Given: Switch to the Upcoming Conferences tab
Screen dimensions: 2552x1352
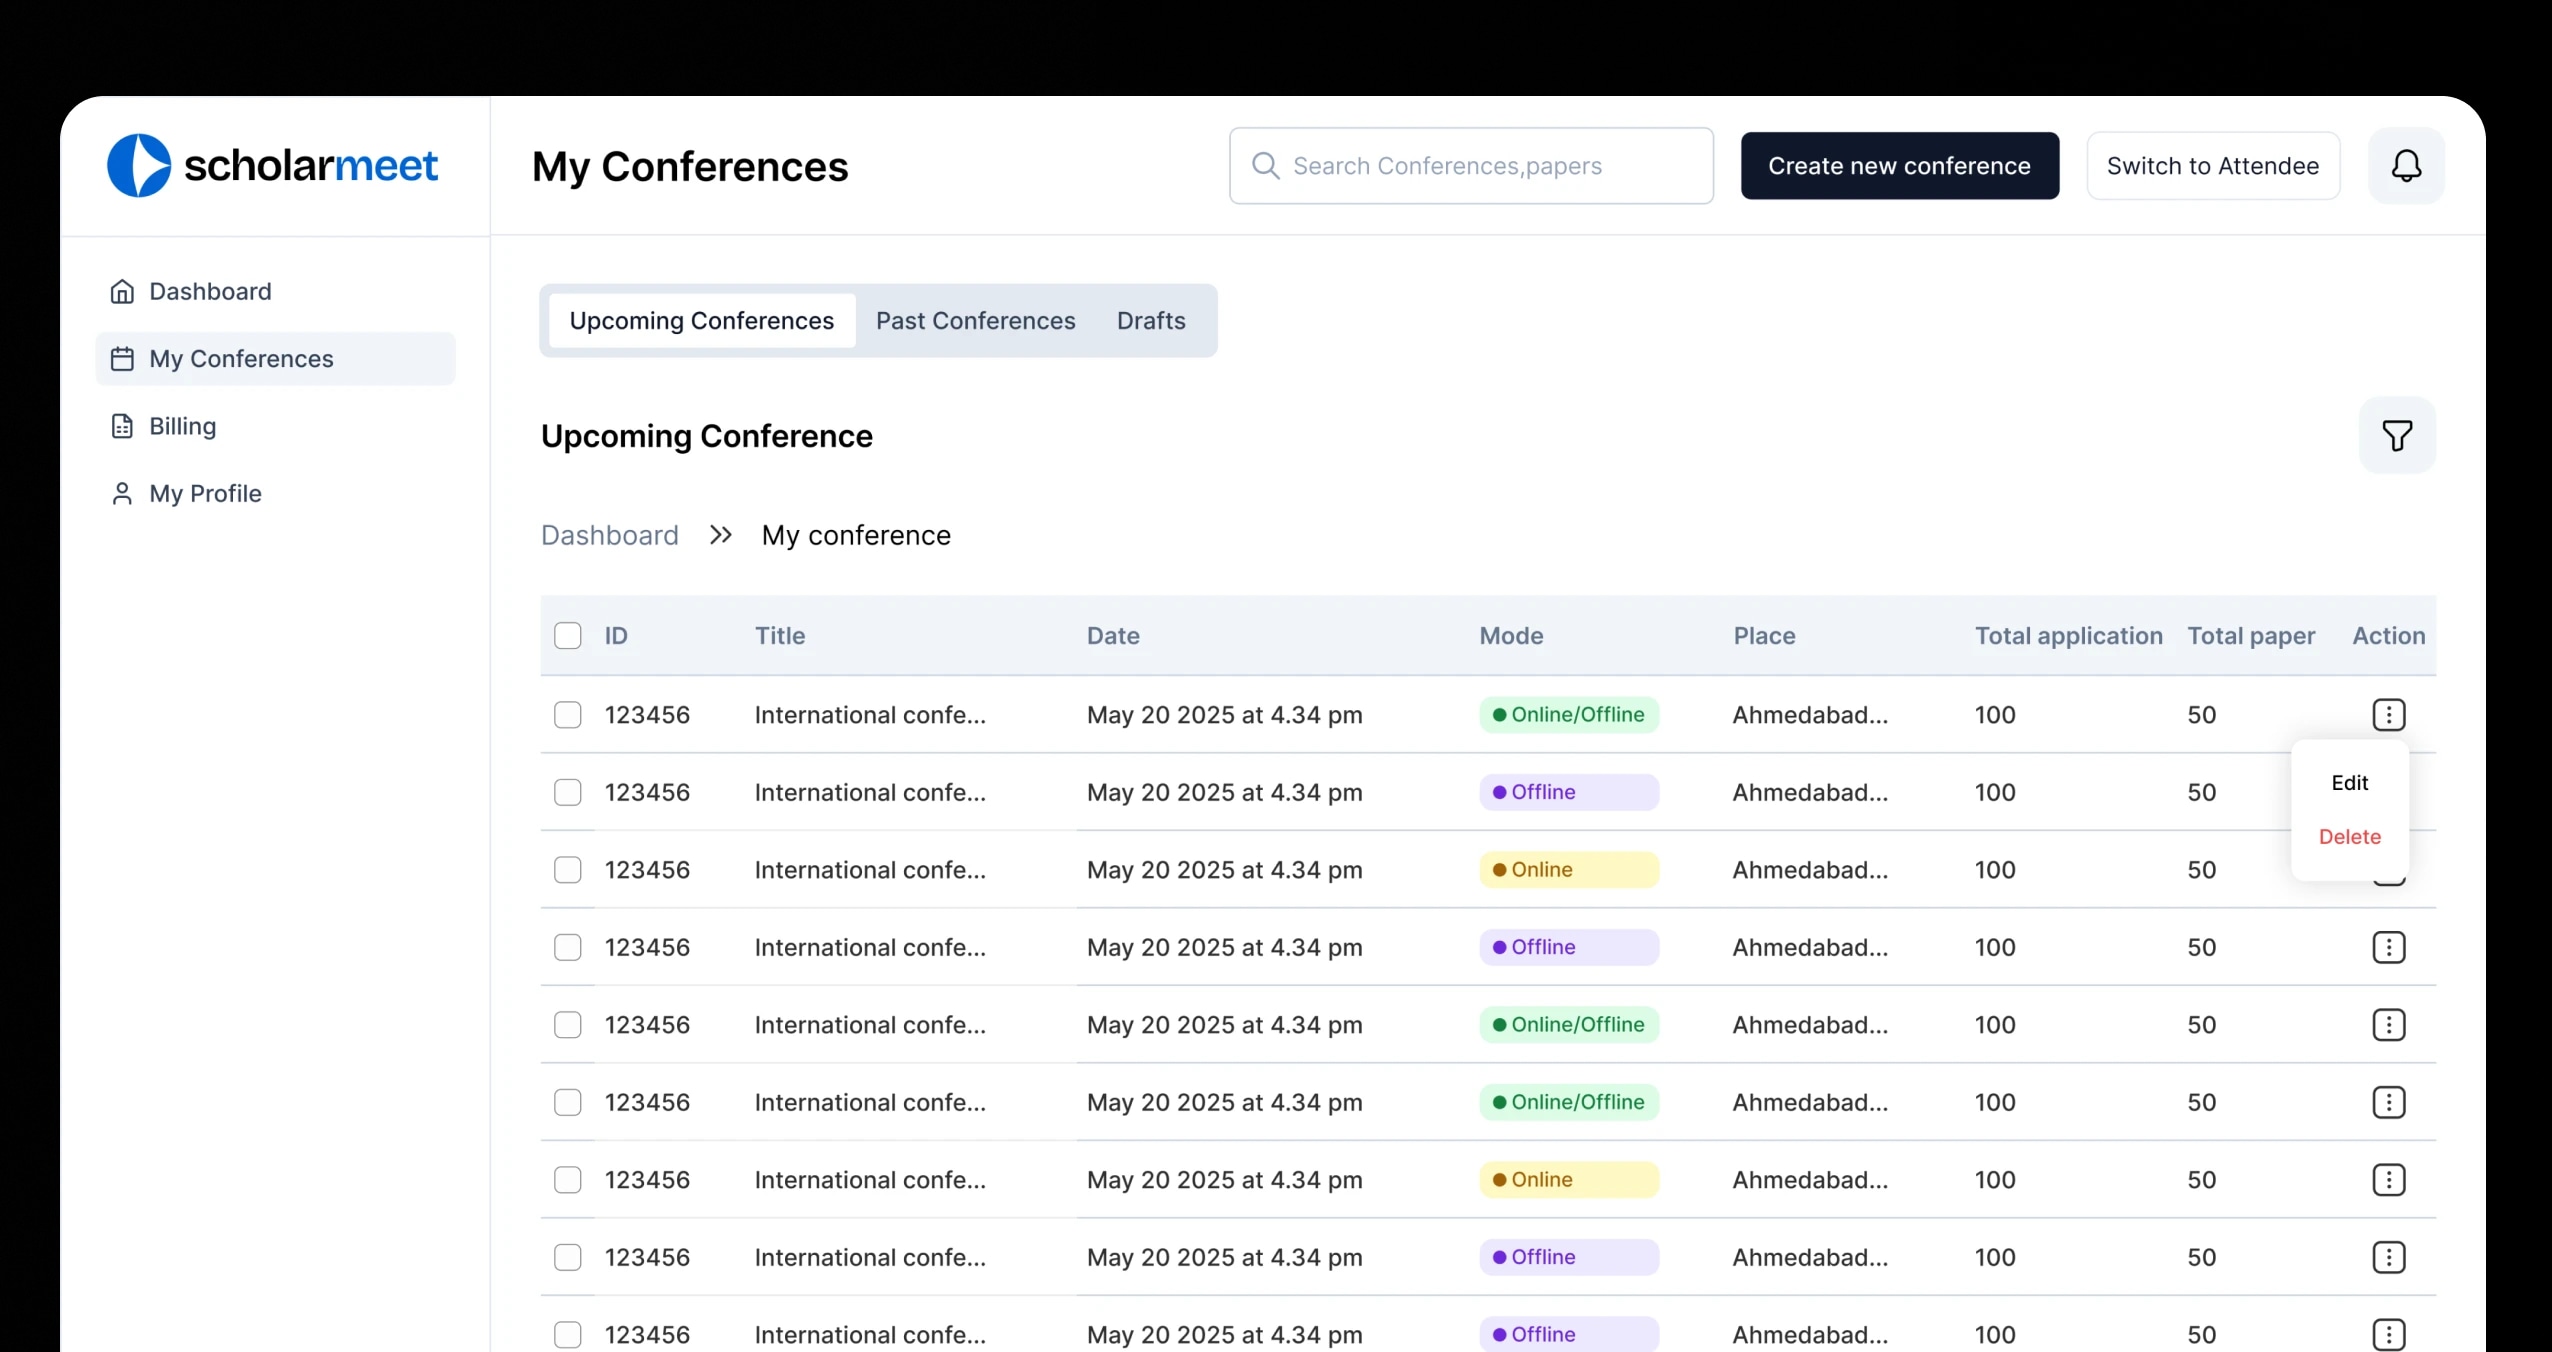Looking at the screenshot, I should click(702, 321).
